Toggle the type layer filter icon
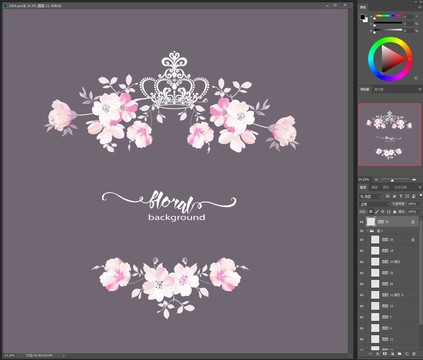The image size is (423, 360). point(401,196)
